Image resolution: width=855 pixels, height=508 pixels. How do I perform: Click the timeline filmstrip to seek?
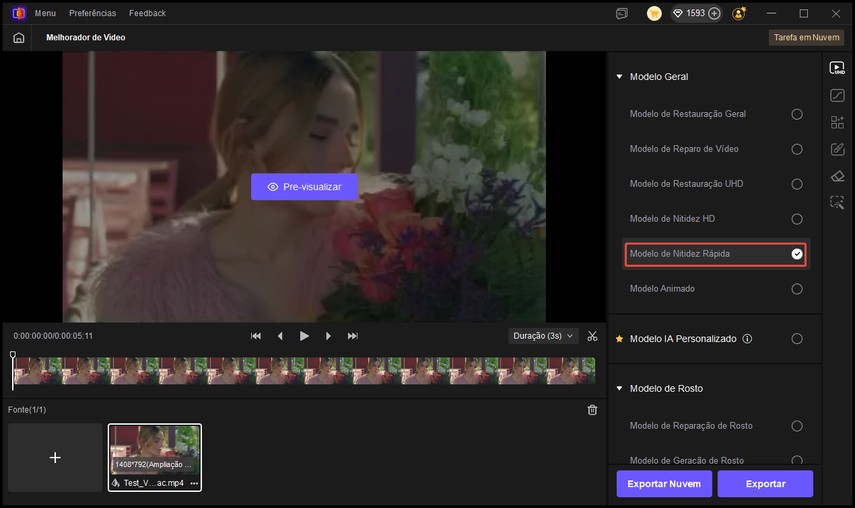pyautogui.click(x=300, y=371)
